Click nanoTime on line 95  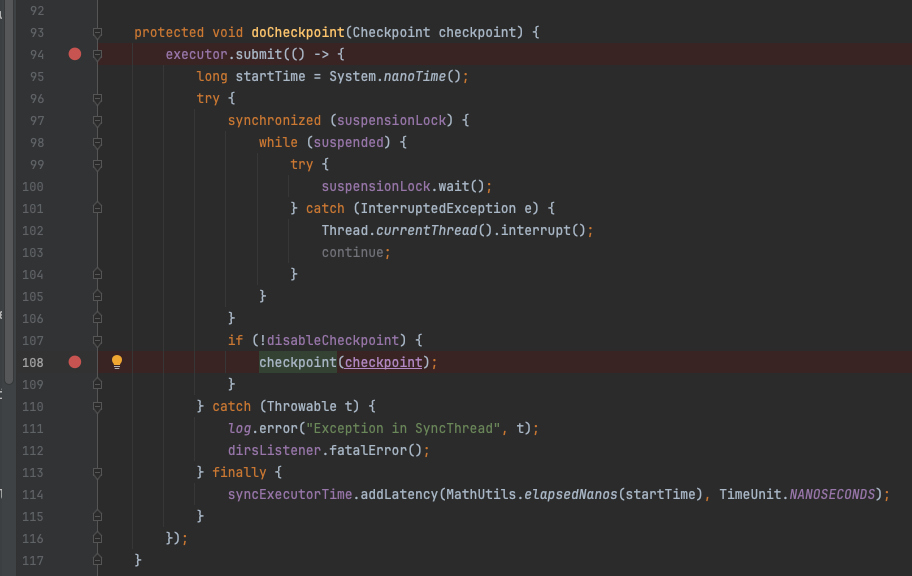(x=415, y=76)
